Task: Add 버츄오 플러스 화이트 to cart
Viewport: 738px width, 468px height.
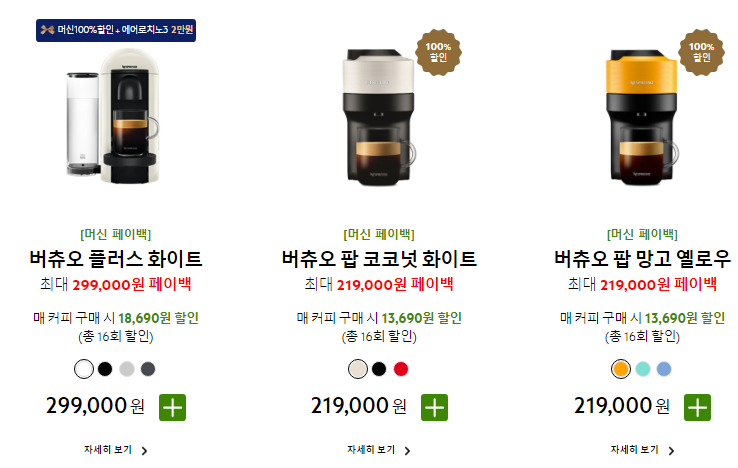Action: [172, 407]
